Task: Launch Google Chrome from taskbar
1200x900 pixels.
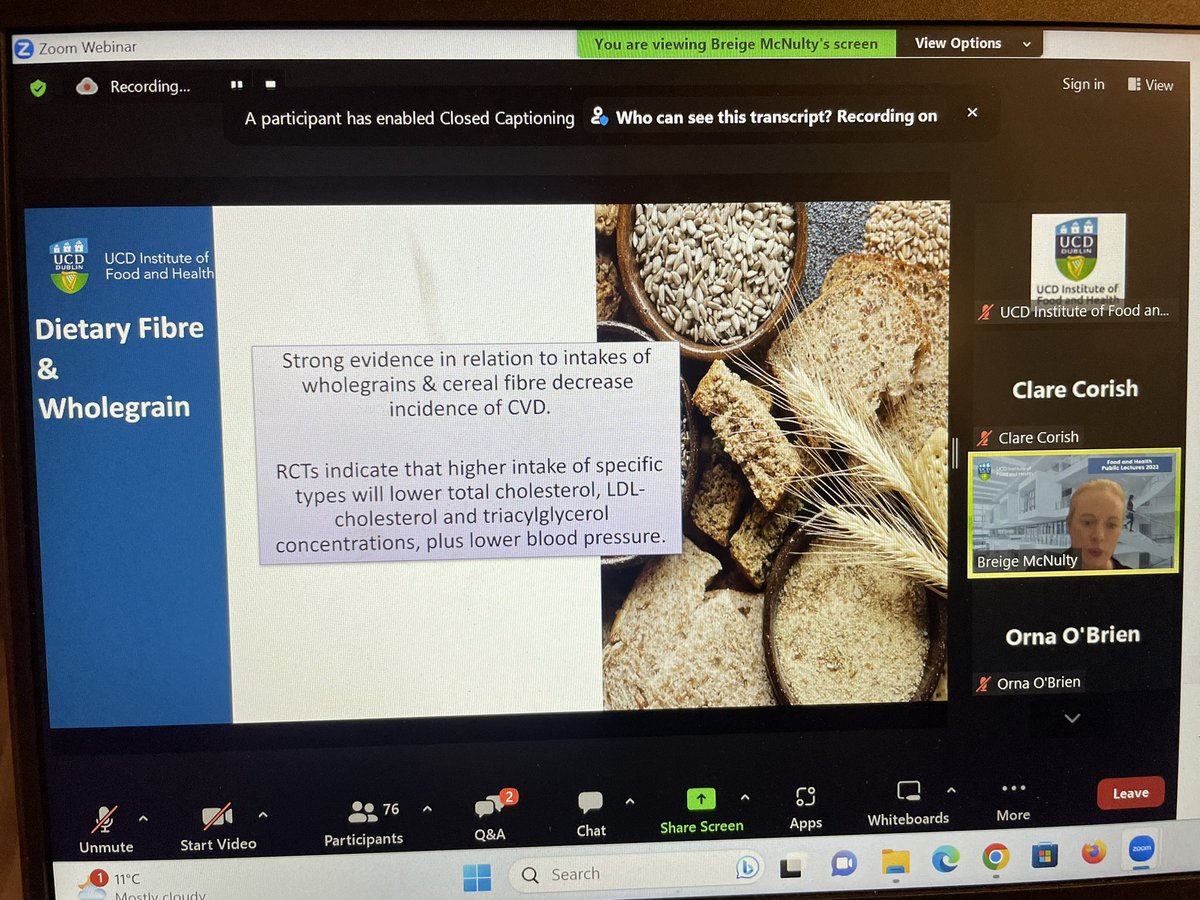Action: pyautogui.click(x=995, y=857)
